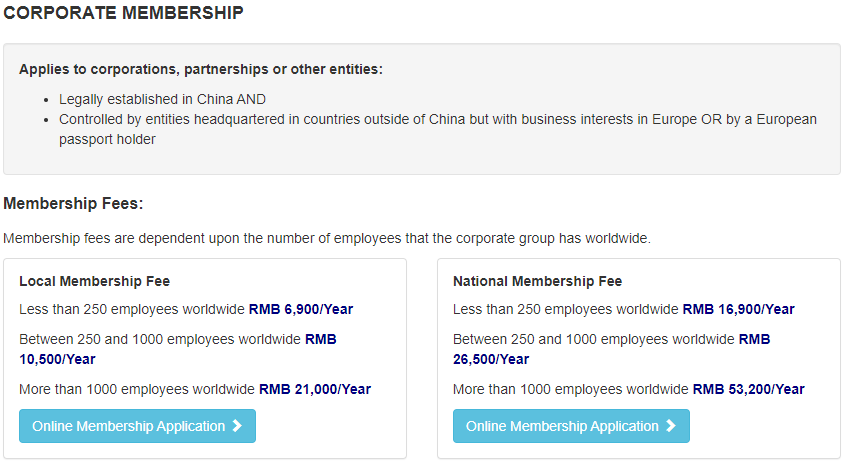This screenshot has height=467, width=863.
Task: Click the "Applies to corporations, partnerships" bold text
Action: click(x=201, y=69)
